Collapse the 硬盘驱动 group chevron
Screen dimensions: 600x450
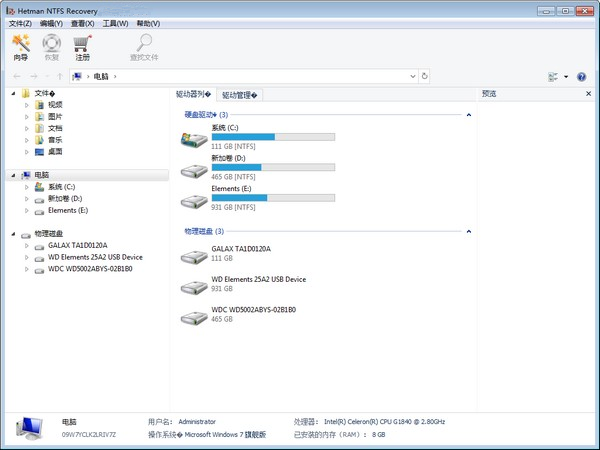(469, 115)
